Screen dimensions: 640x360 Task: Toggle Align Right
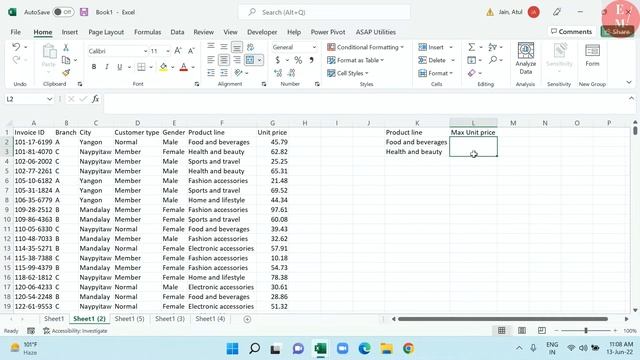(x=237, y=60)
